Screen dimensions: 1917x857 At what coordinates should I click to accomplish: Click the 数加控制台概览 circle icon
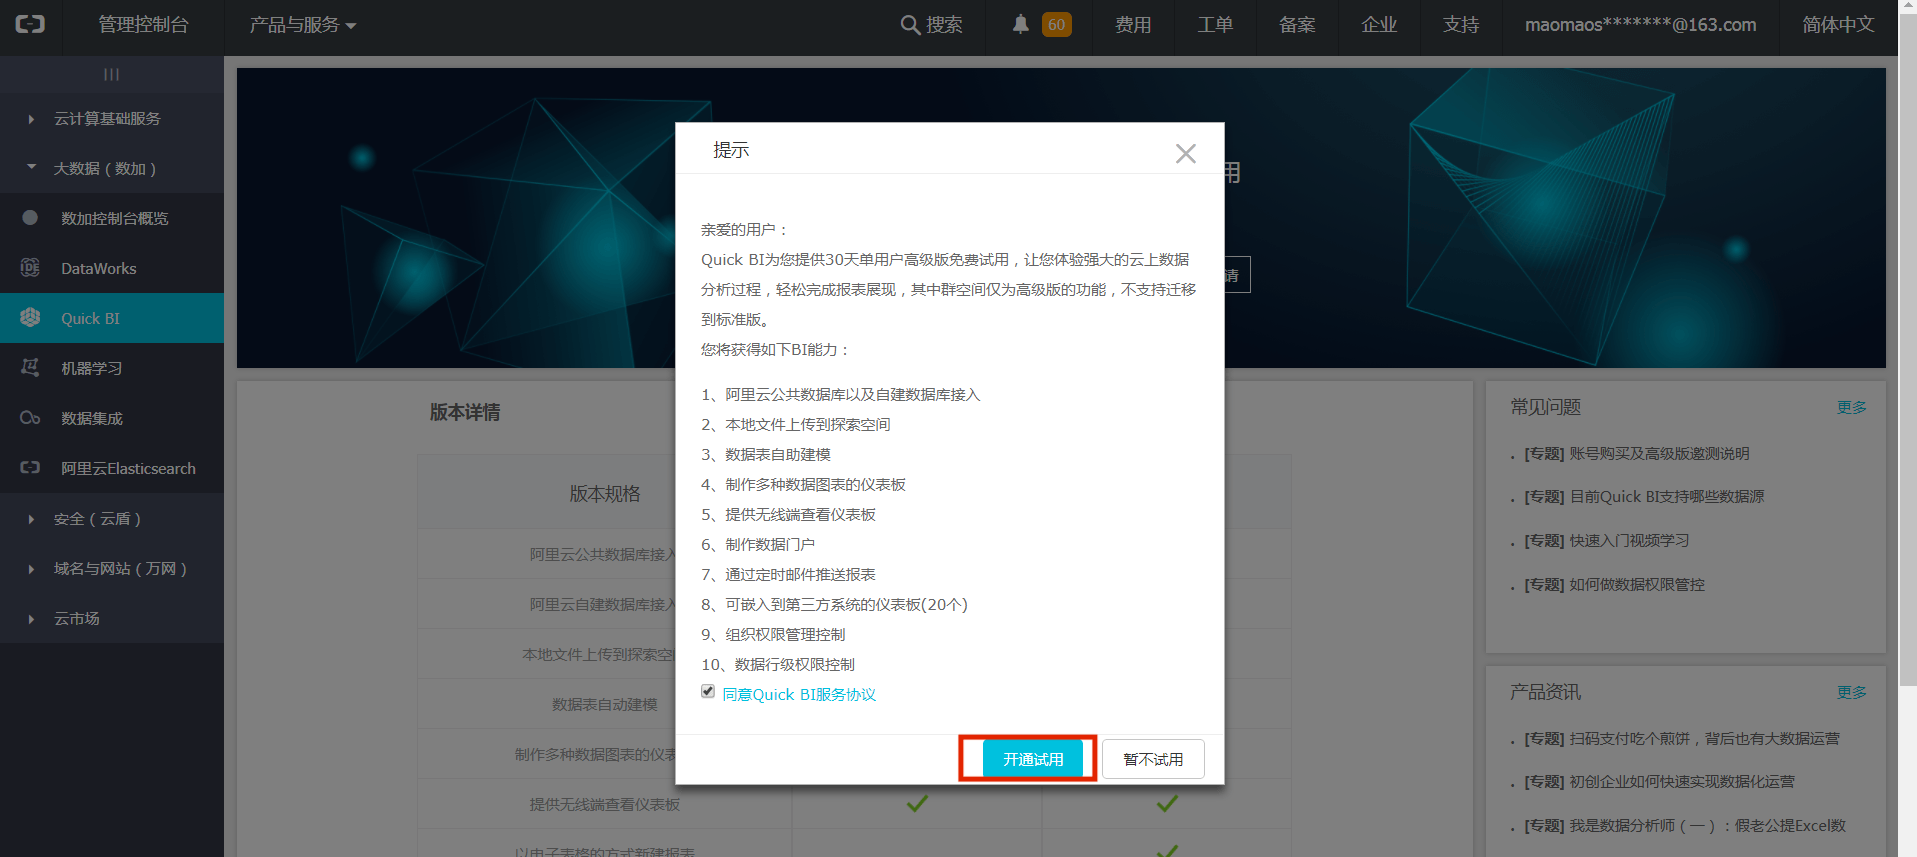(30, 218)
